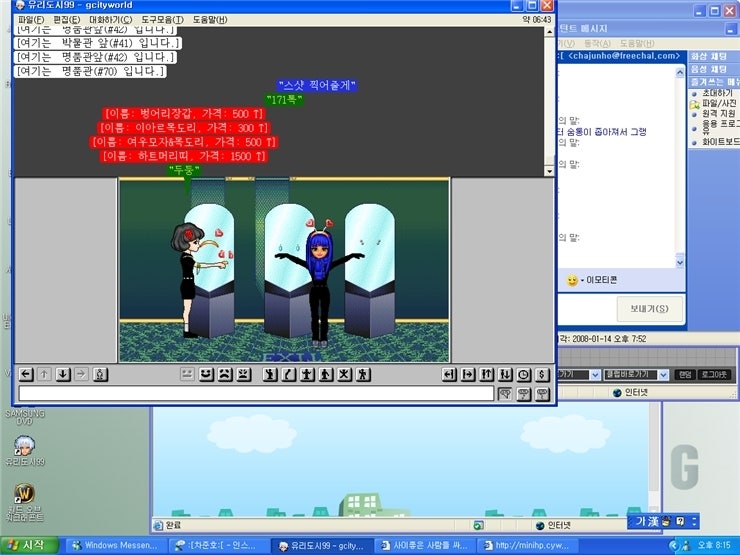The image size is (740, 555).
Task: Select the smiling face expression icon
Action: (206, 374)
